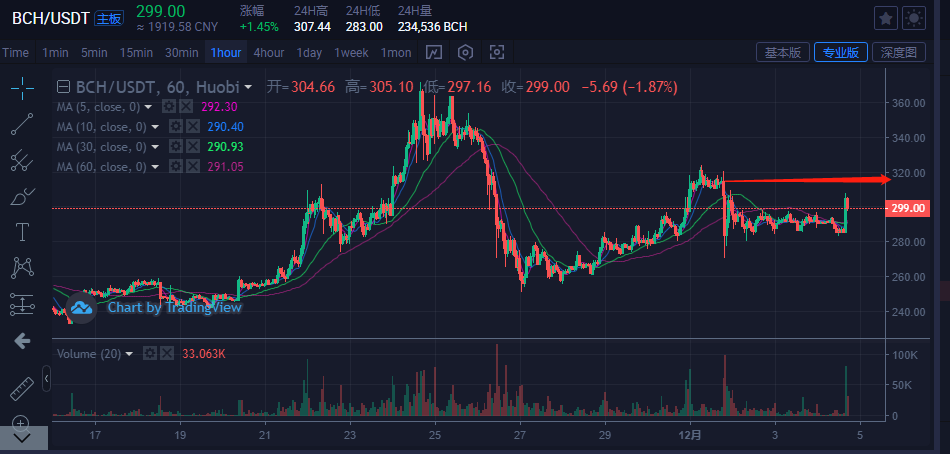Open settings for Volume indicator
The image size is (950, 454).
[x=150, y=354]
